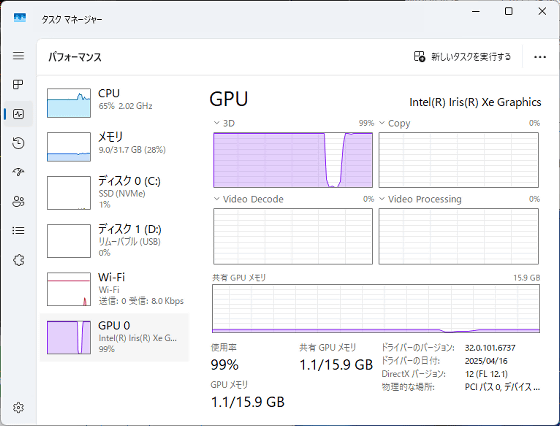Open the three-dots more options menu
The height and width of the screenshot is (426, 560).
click(540, 57)
